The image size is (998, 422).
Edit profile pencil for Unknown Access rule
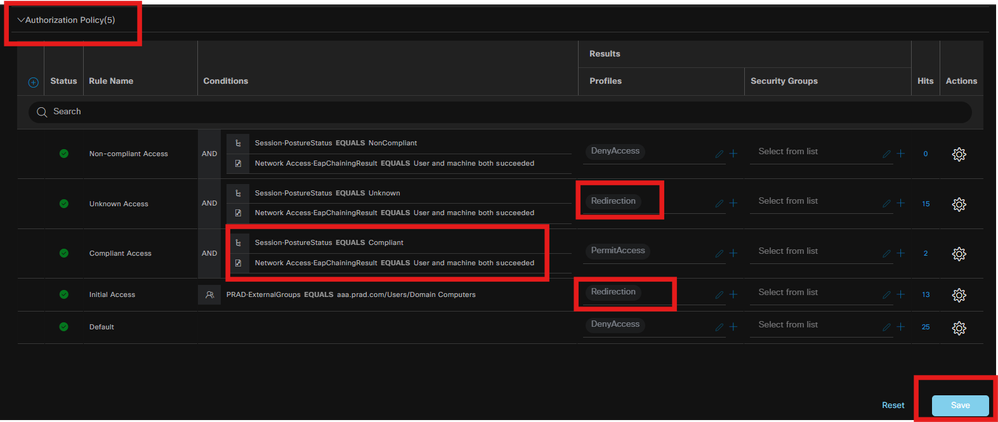(719, 203)
